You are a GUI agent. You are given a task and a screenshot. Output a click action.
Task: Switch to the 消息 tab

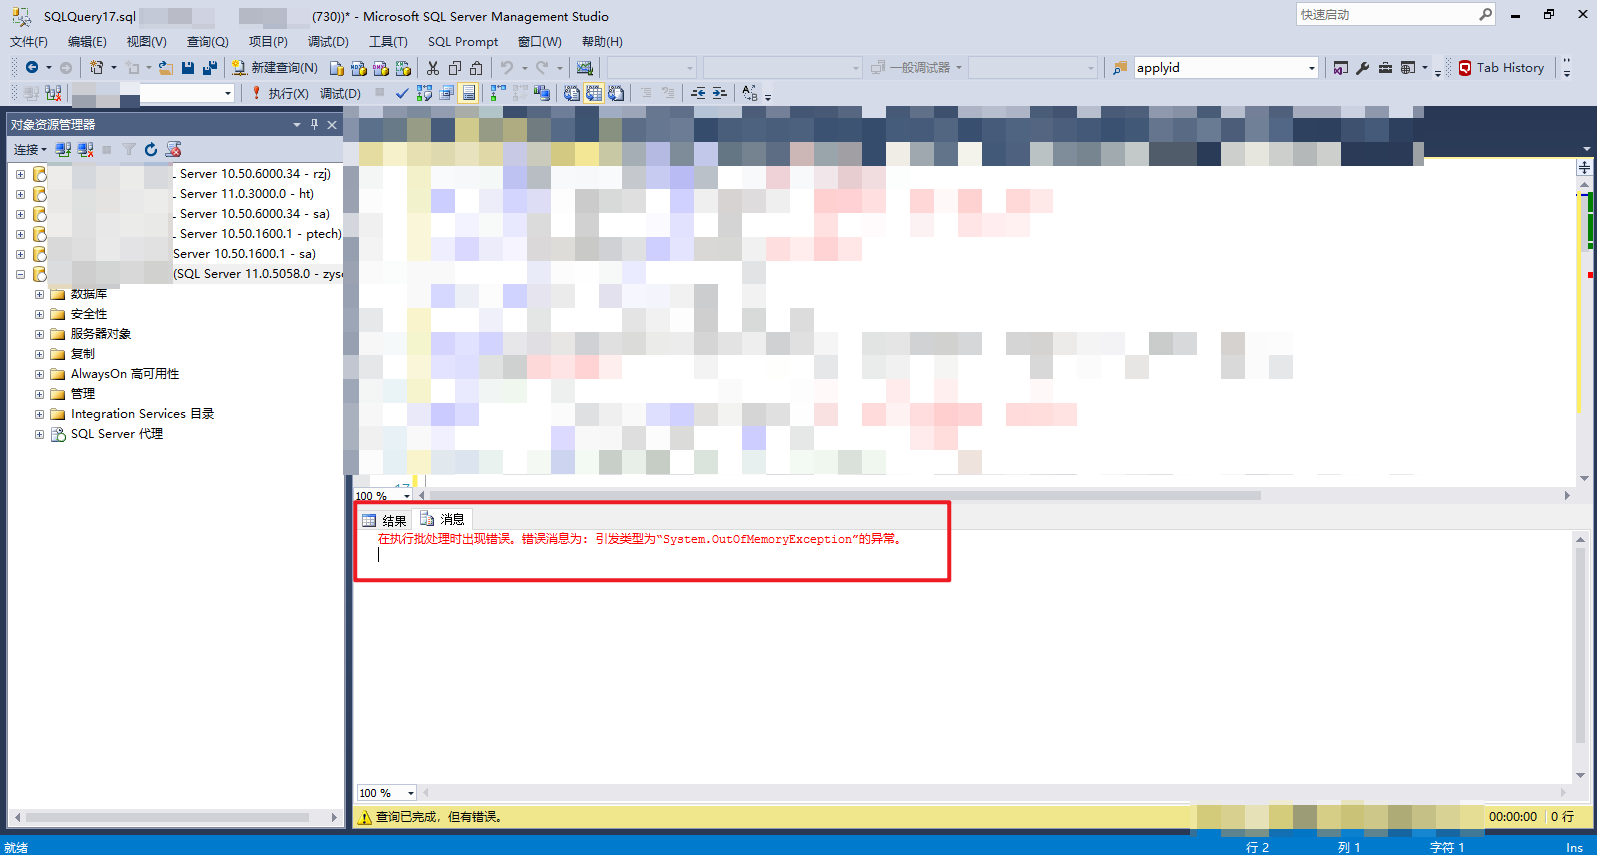click(x=442, y=520)
